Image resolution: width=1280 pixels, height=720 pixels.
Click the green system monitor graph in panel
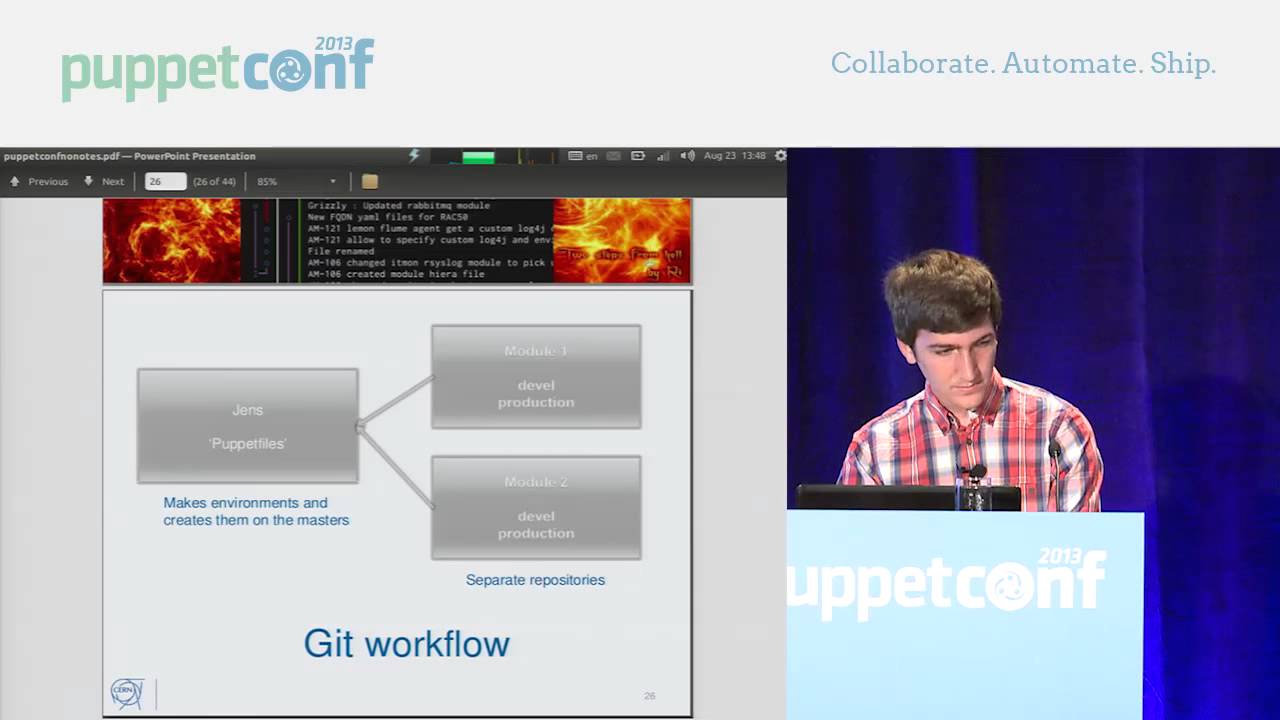point(478,156)
